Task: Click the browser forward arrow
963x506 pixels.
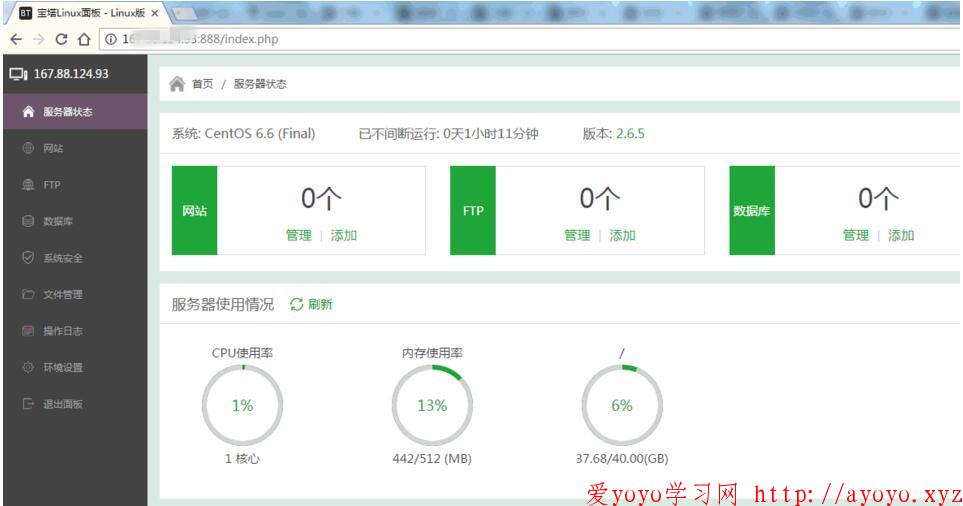Action: [39, 39]
